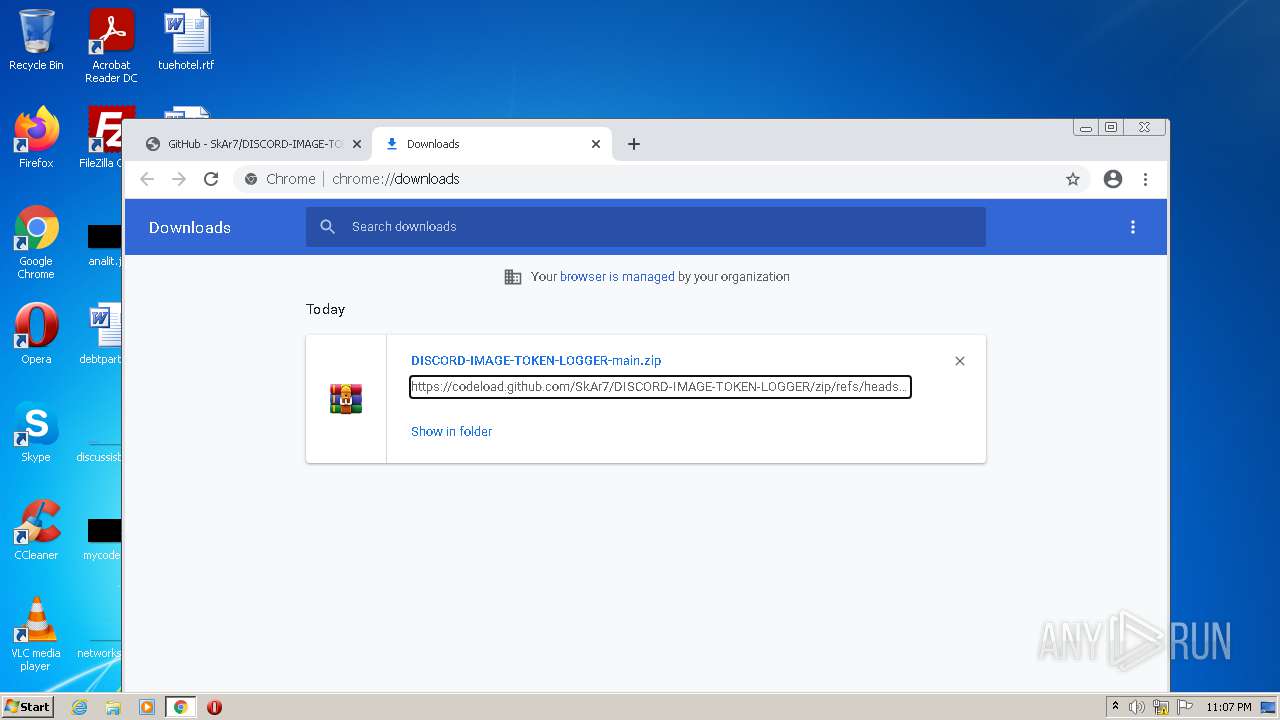Remove DISCORD-IMAGE-TOKEN-LOGGER download from list
The width and height of the screenshot is (1280, 720).
(x=960, y=361)
